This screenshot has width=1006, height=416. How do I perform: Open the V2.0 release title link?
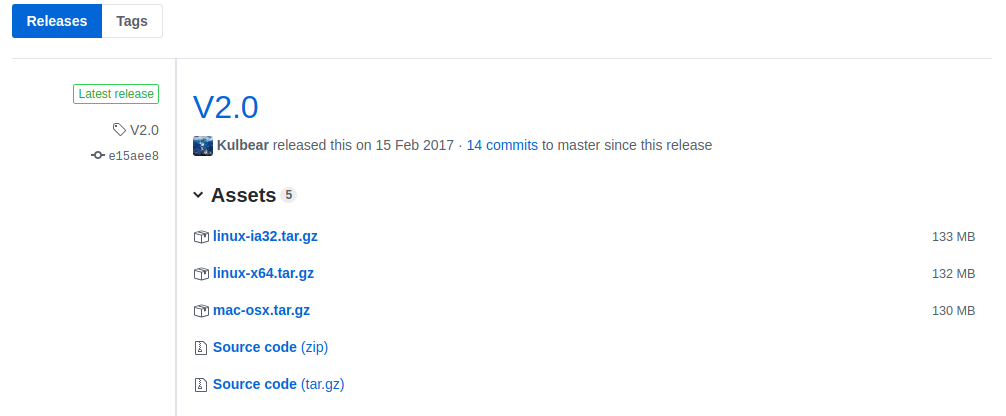point(226,107)
